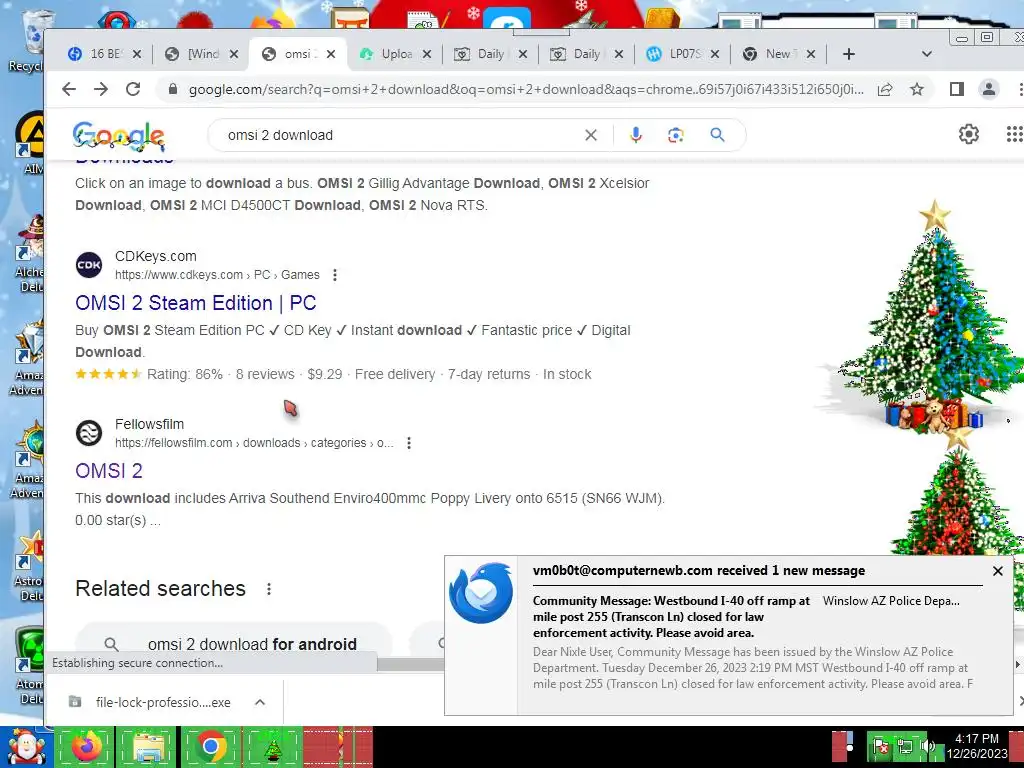Click the Related searches heading
Image resolution: width=1024 pixels, height=768 pixels.
click(x=161, y=588)
